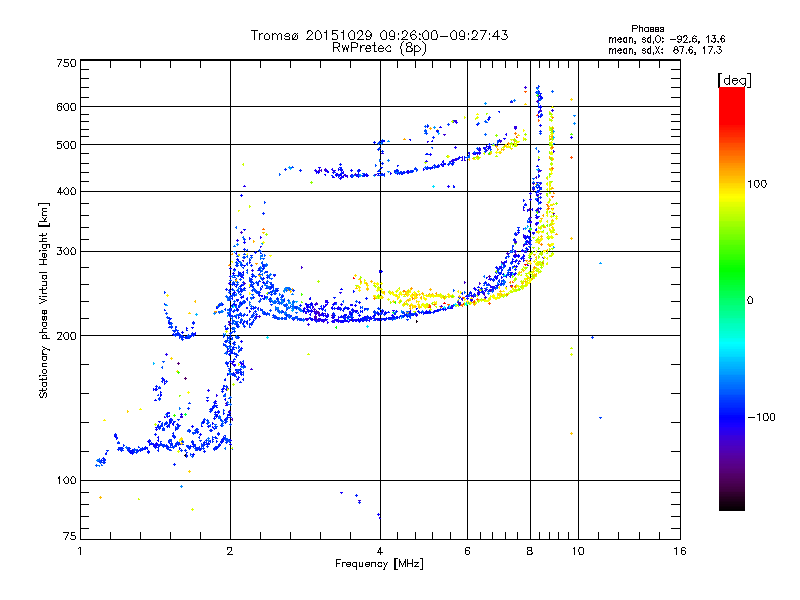This screenshot has height=600, width=800.
Task: Click the y-axis title 'Stationary phase Virtual Height [km]'
Action: [43, 301]
